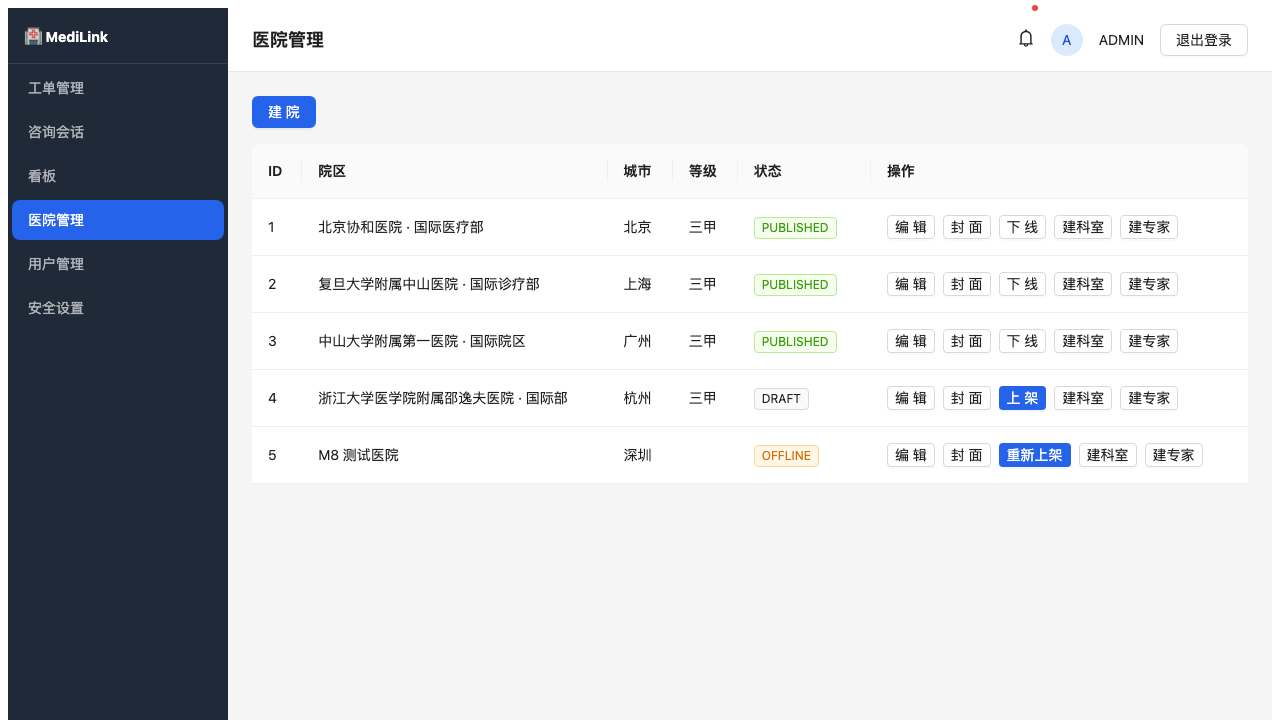
Task: Click the 院区 column header
Action: tap(454, 171)
